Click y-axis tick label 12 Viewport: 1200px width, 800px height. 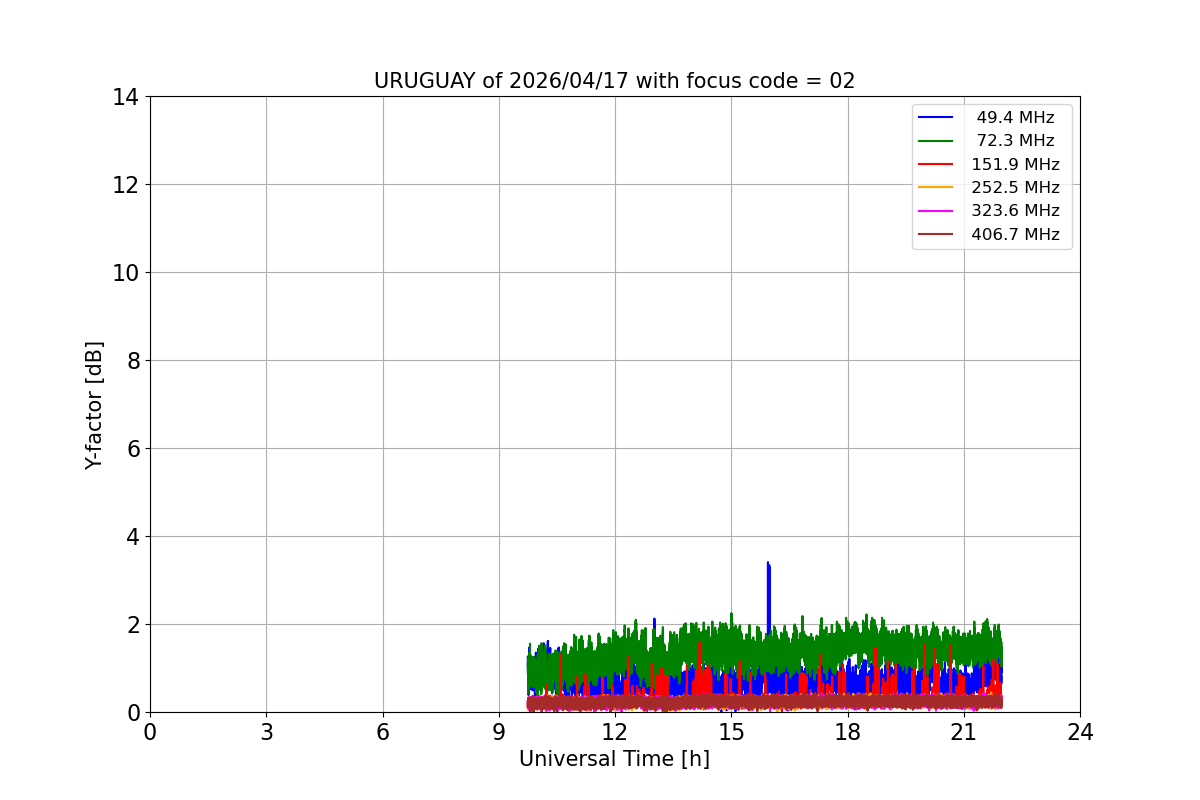[x=125, y=185]
